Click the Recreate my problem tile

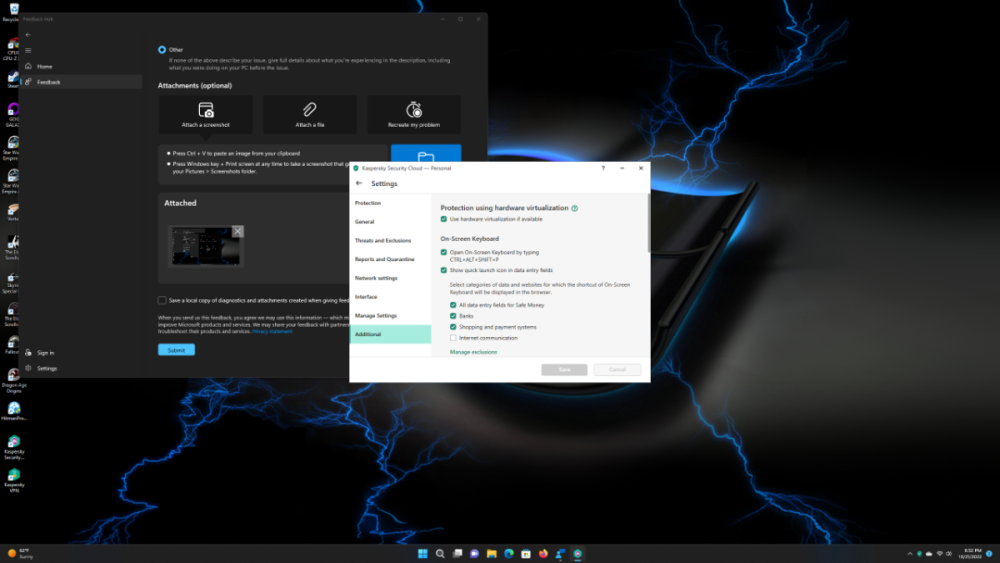(x=414, y=115)
